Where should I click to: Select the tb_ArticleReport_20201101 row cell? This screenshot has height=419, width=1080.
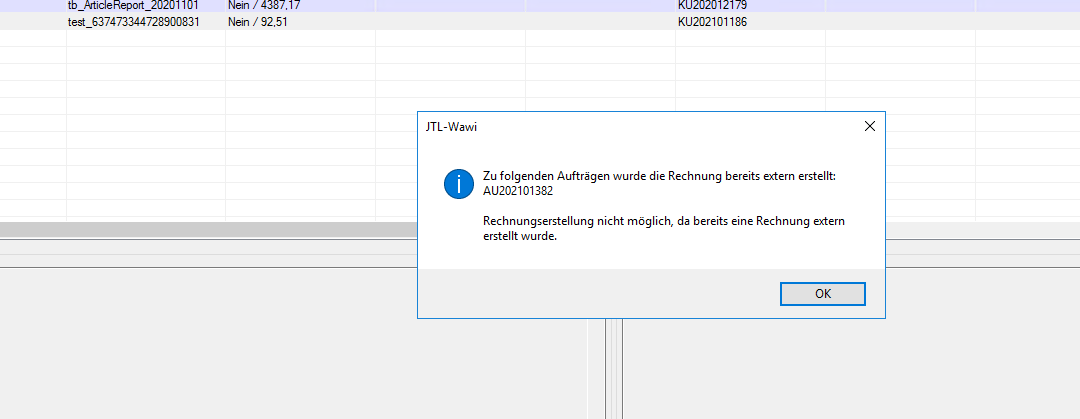146,5
